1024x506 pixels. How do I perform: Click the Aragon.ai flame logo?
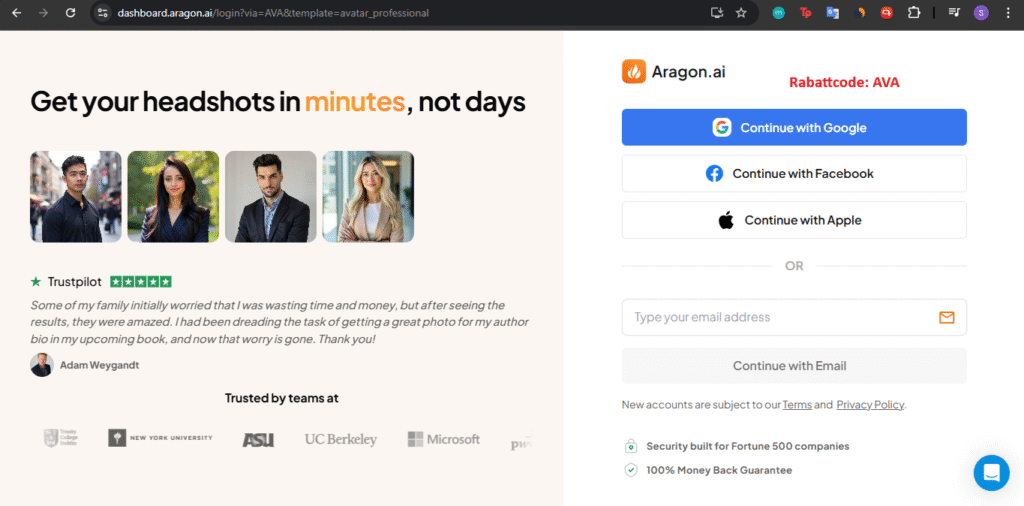tap(633, 72)
